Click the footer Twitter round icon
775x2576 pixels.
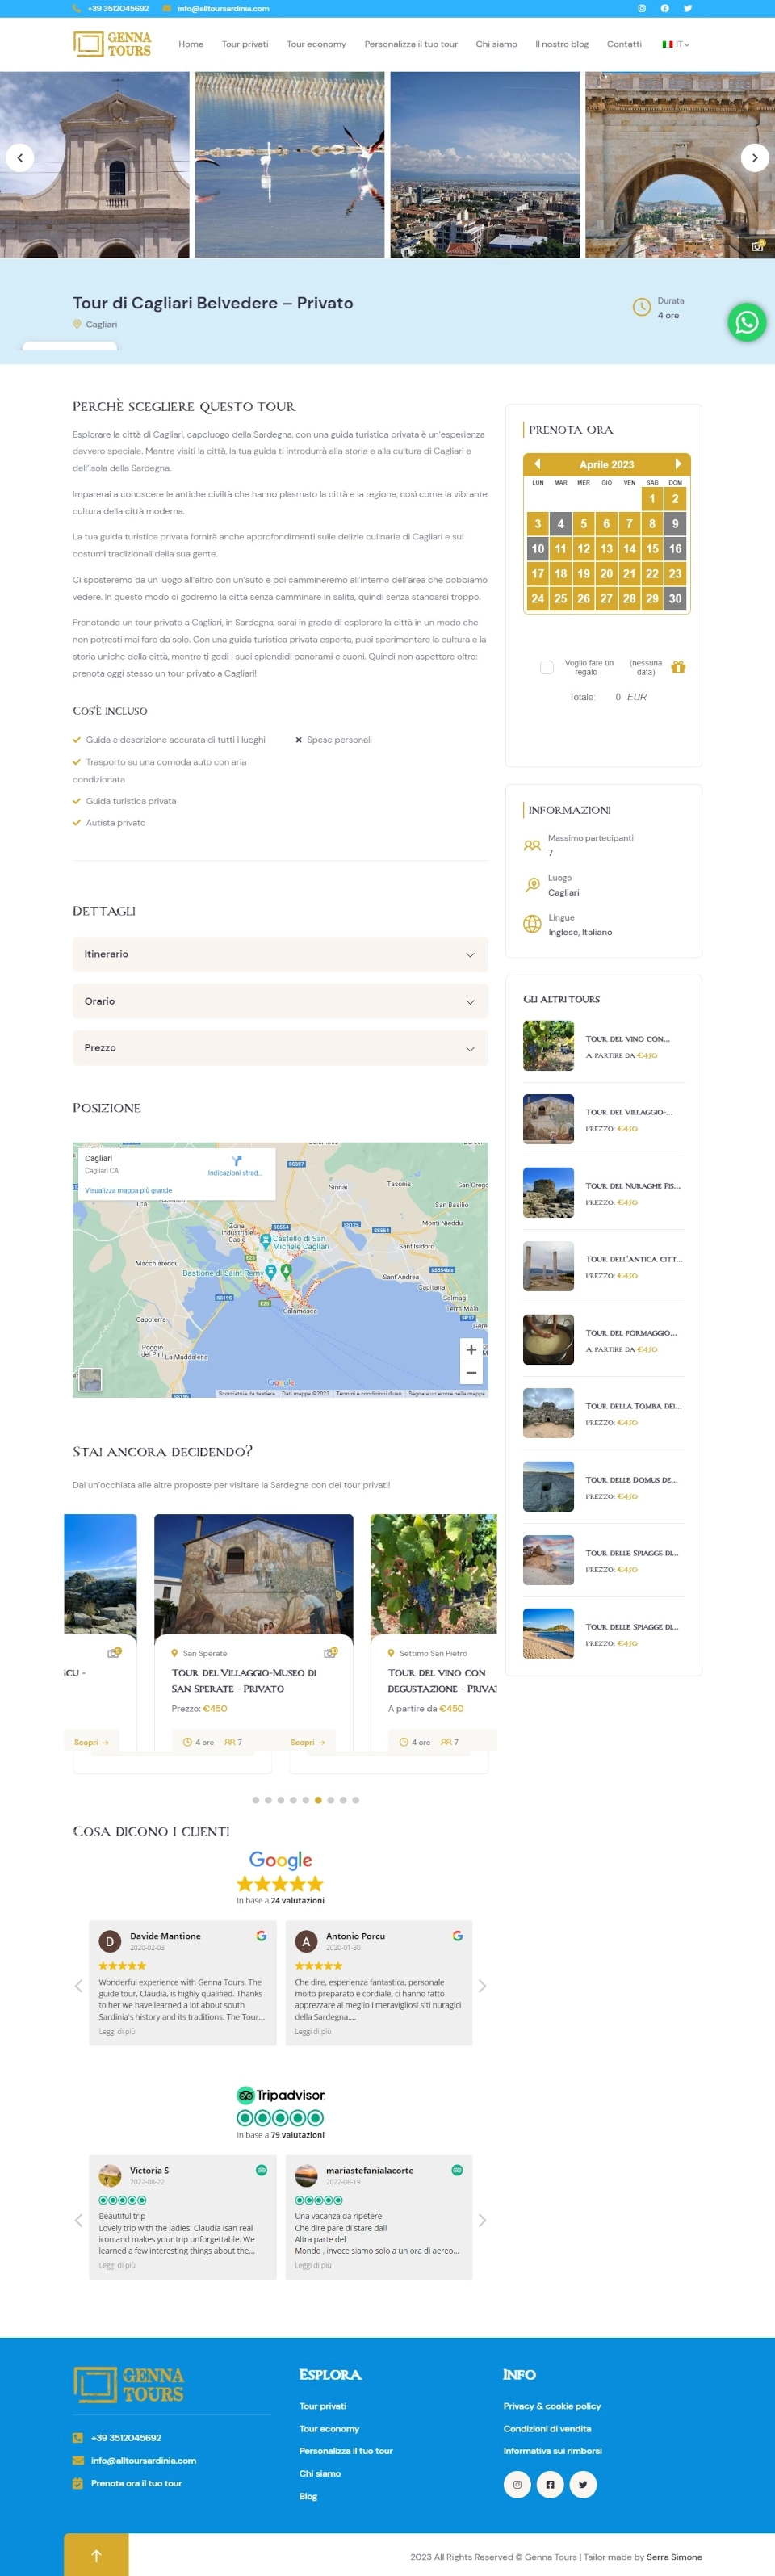pyautogui.click(x=583, y=2484)
